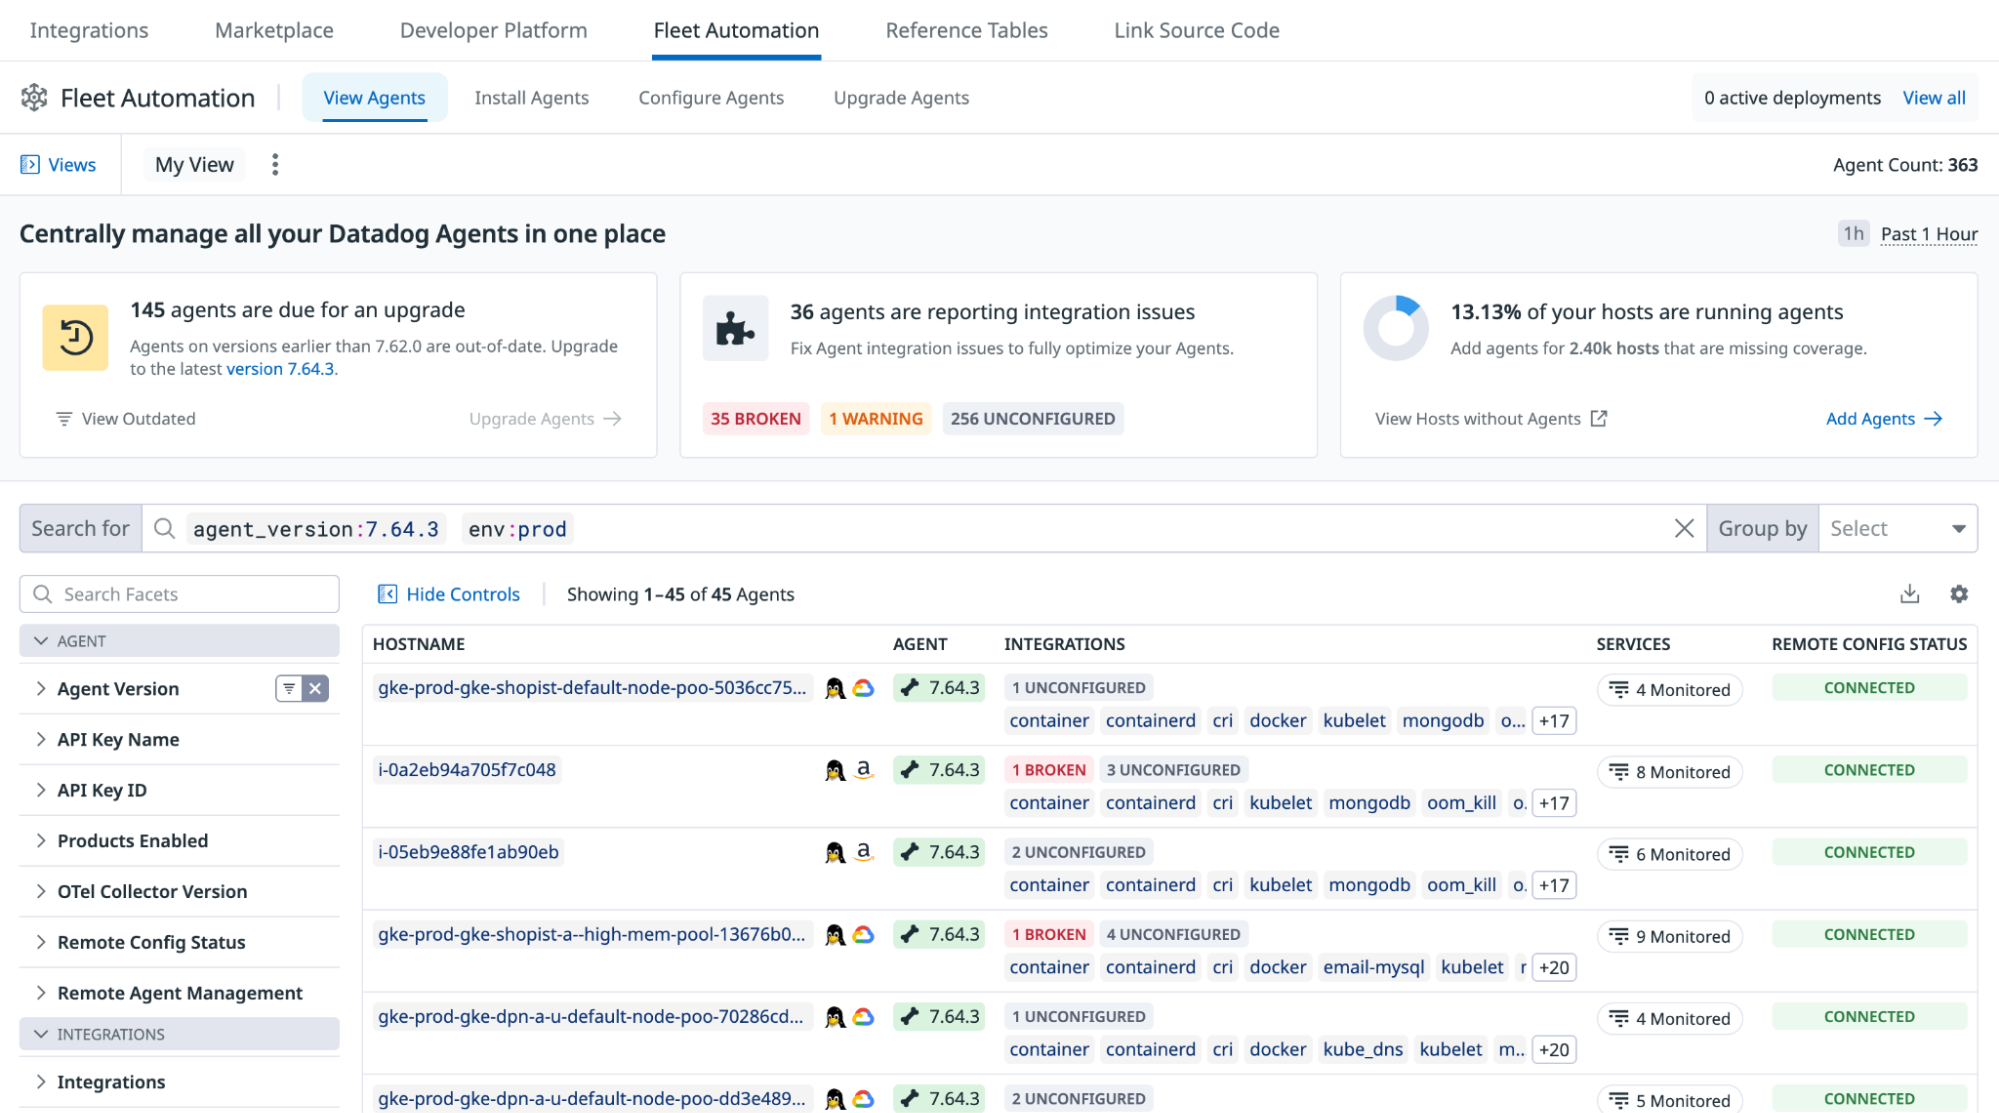Open the Link Source Code tab

point(1196,30)
